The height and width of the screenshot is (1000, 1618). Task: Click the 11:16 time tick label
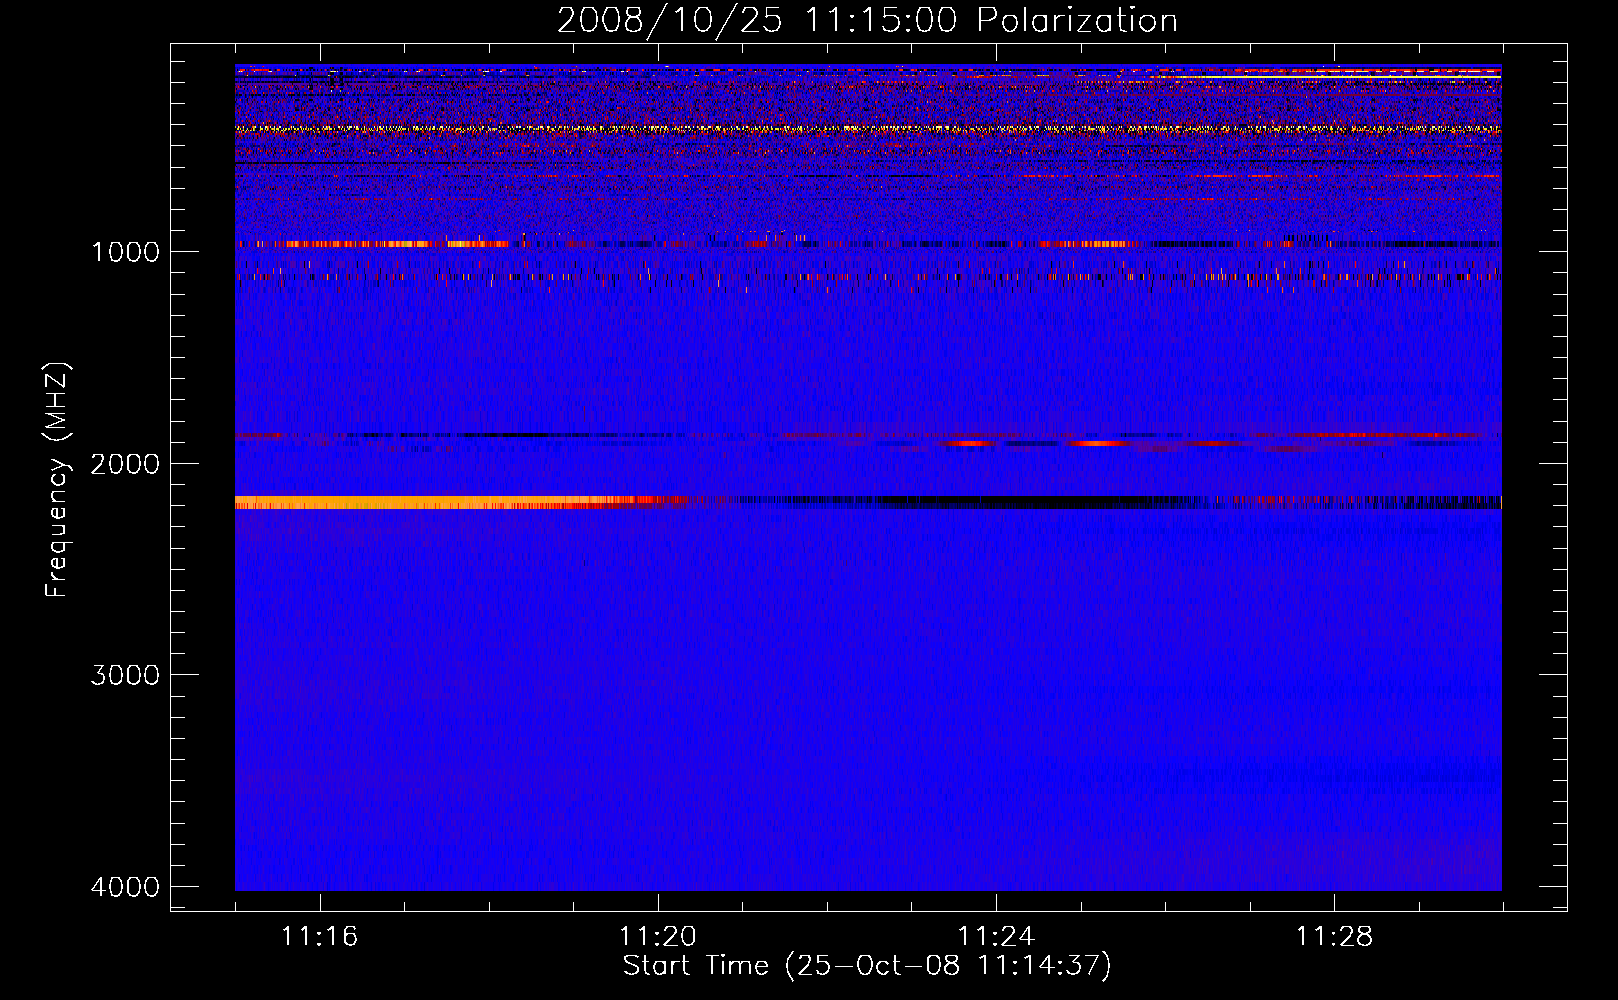[x=319, y=937]
